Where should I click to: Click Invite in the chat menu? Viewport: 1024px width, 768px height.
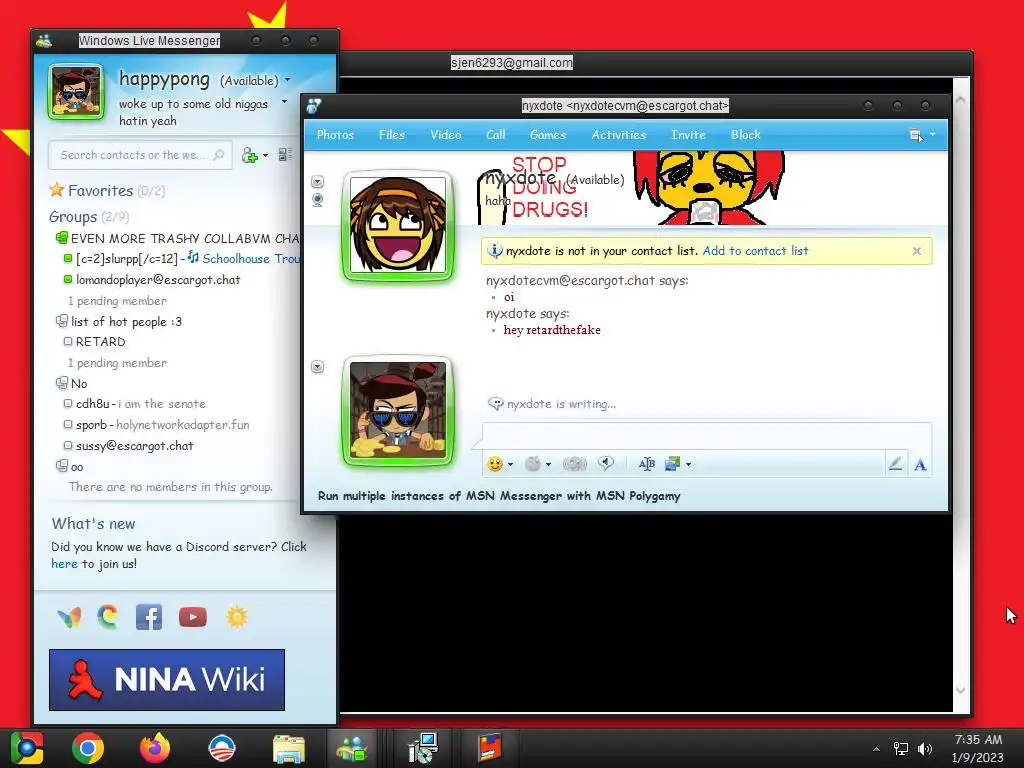[688, 135]
